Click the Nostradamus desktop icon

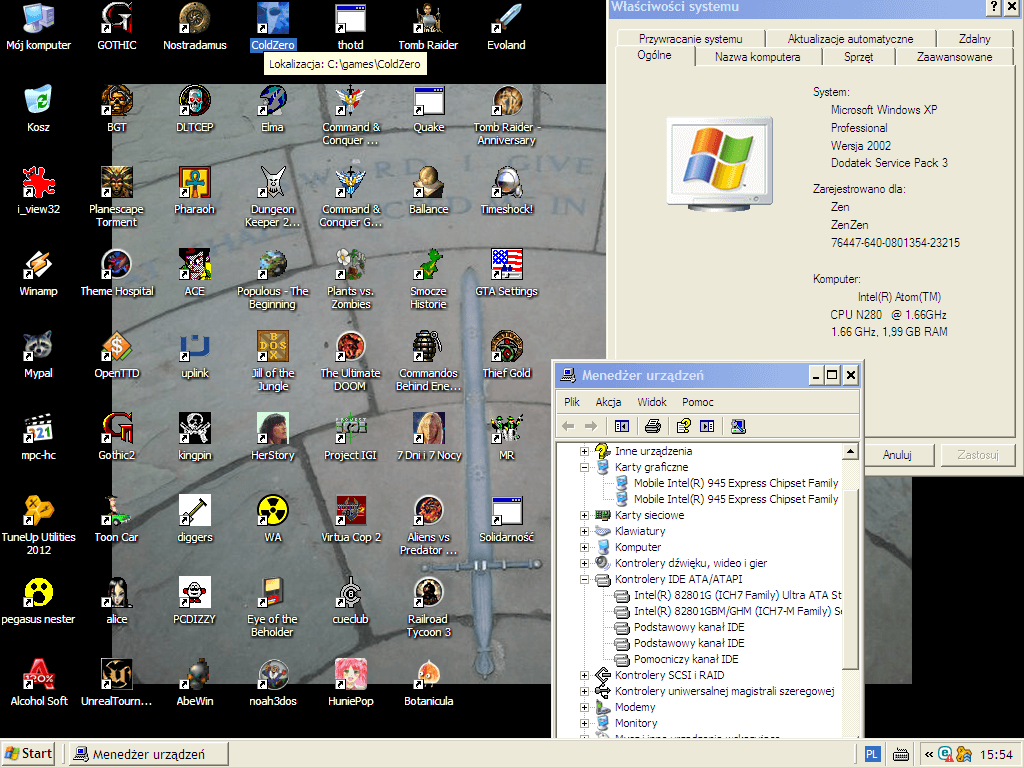coord(195,26)
